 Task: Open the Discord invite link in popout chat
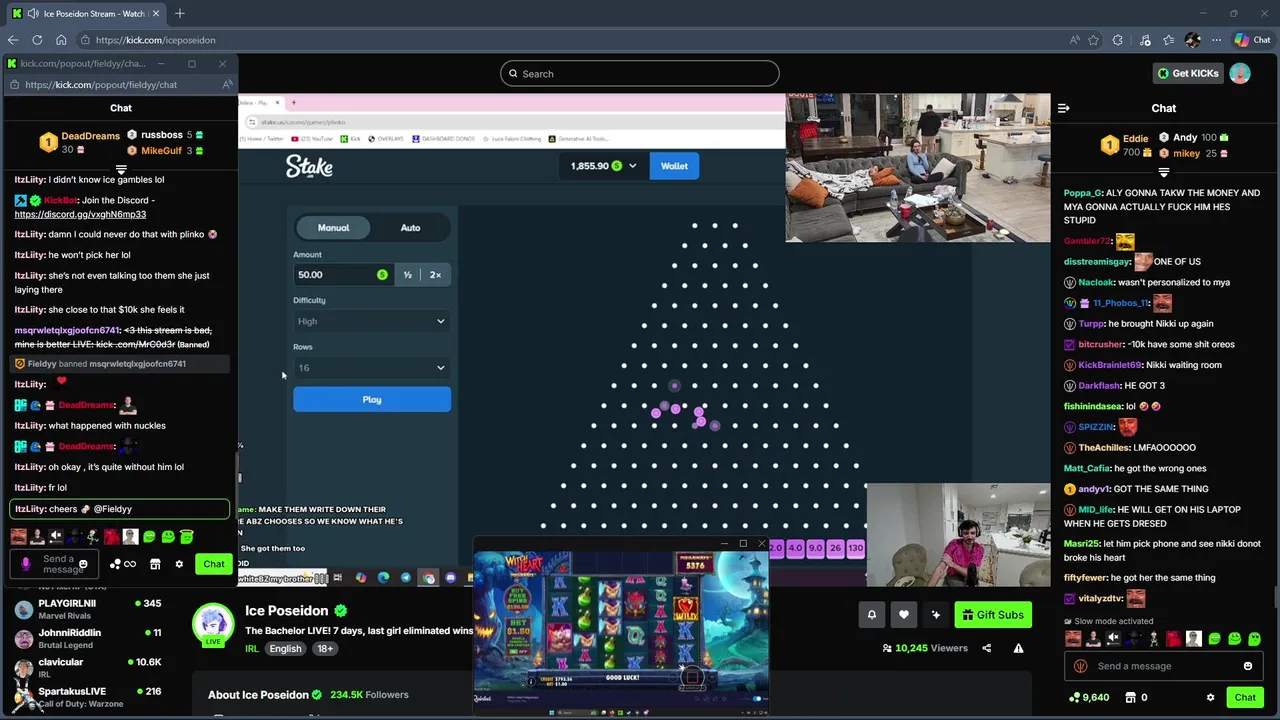pos(80,214)
